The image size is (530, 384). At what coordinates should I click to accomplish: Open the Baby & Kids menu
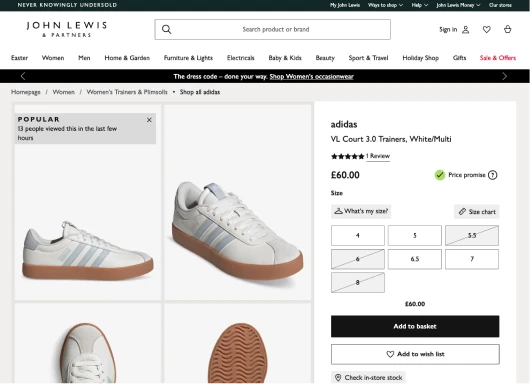tap(285, 58)
